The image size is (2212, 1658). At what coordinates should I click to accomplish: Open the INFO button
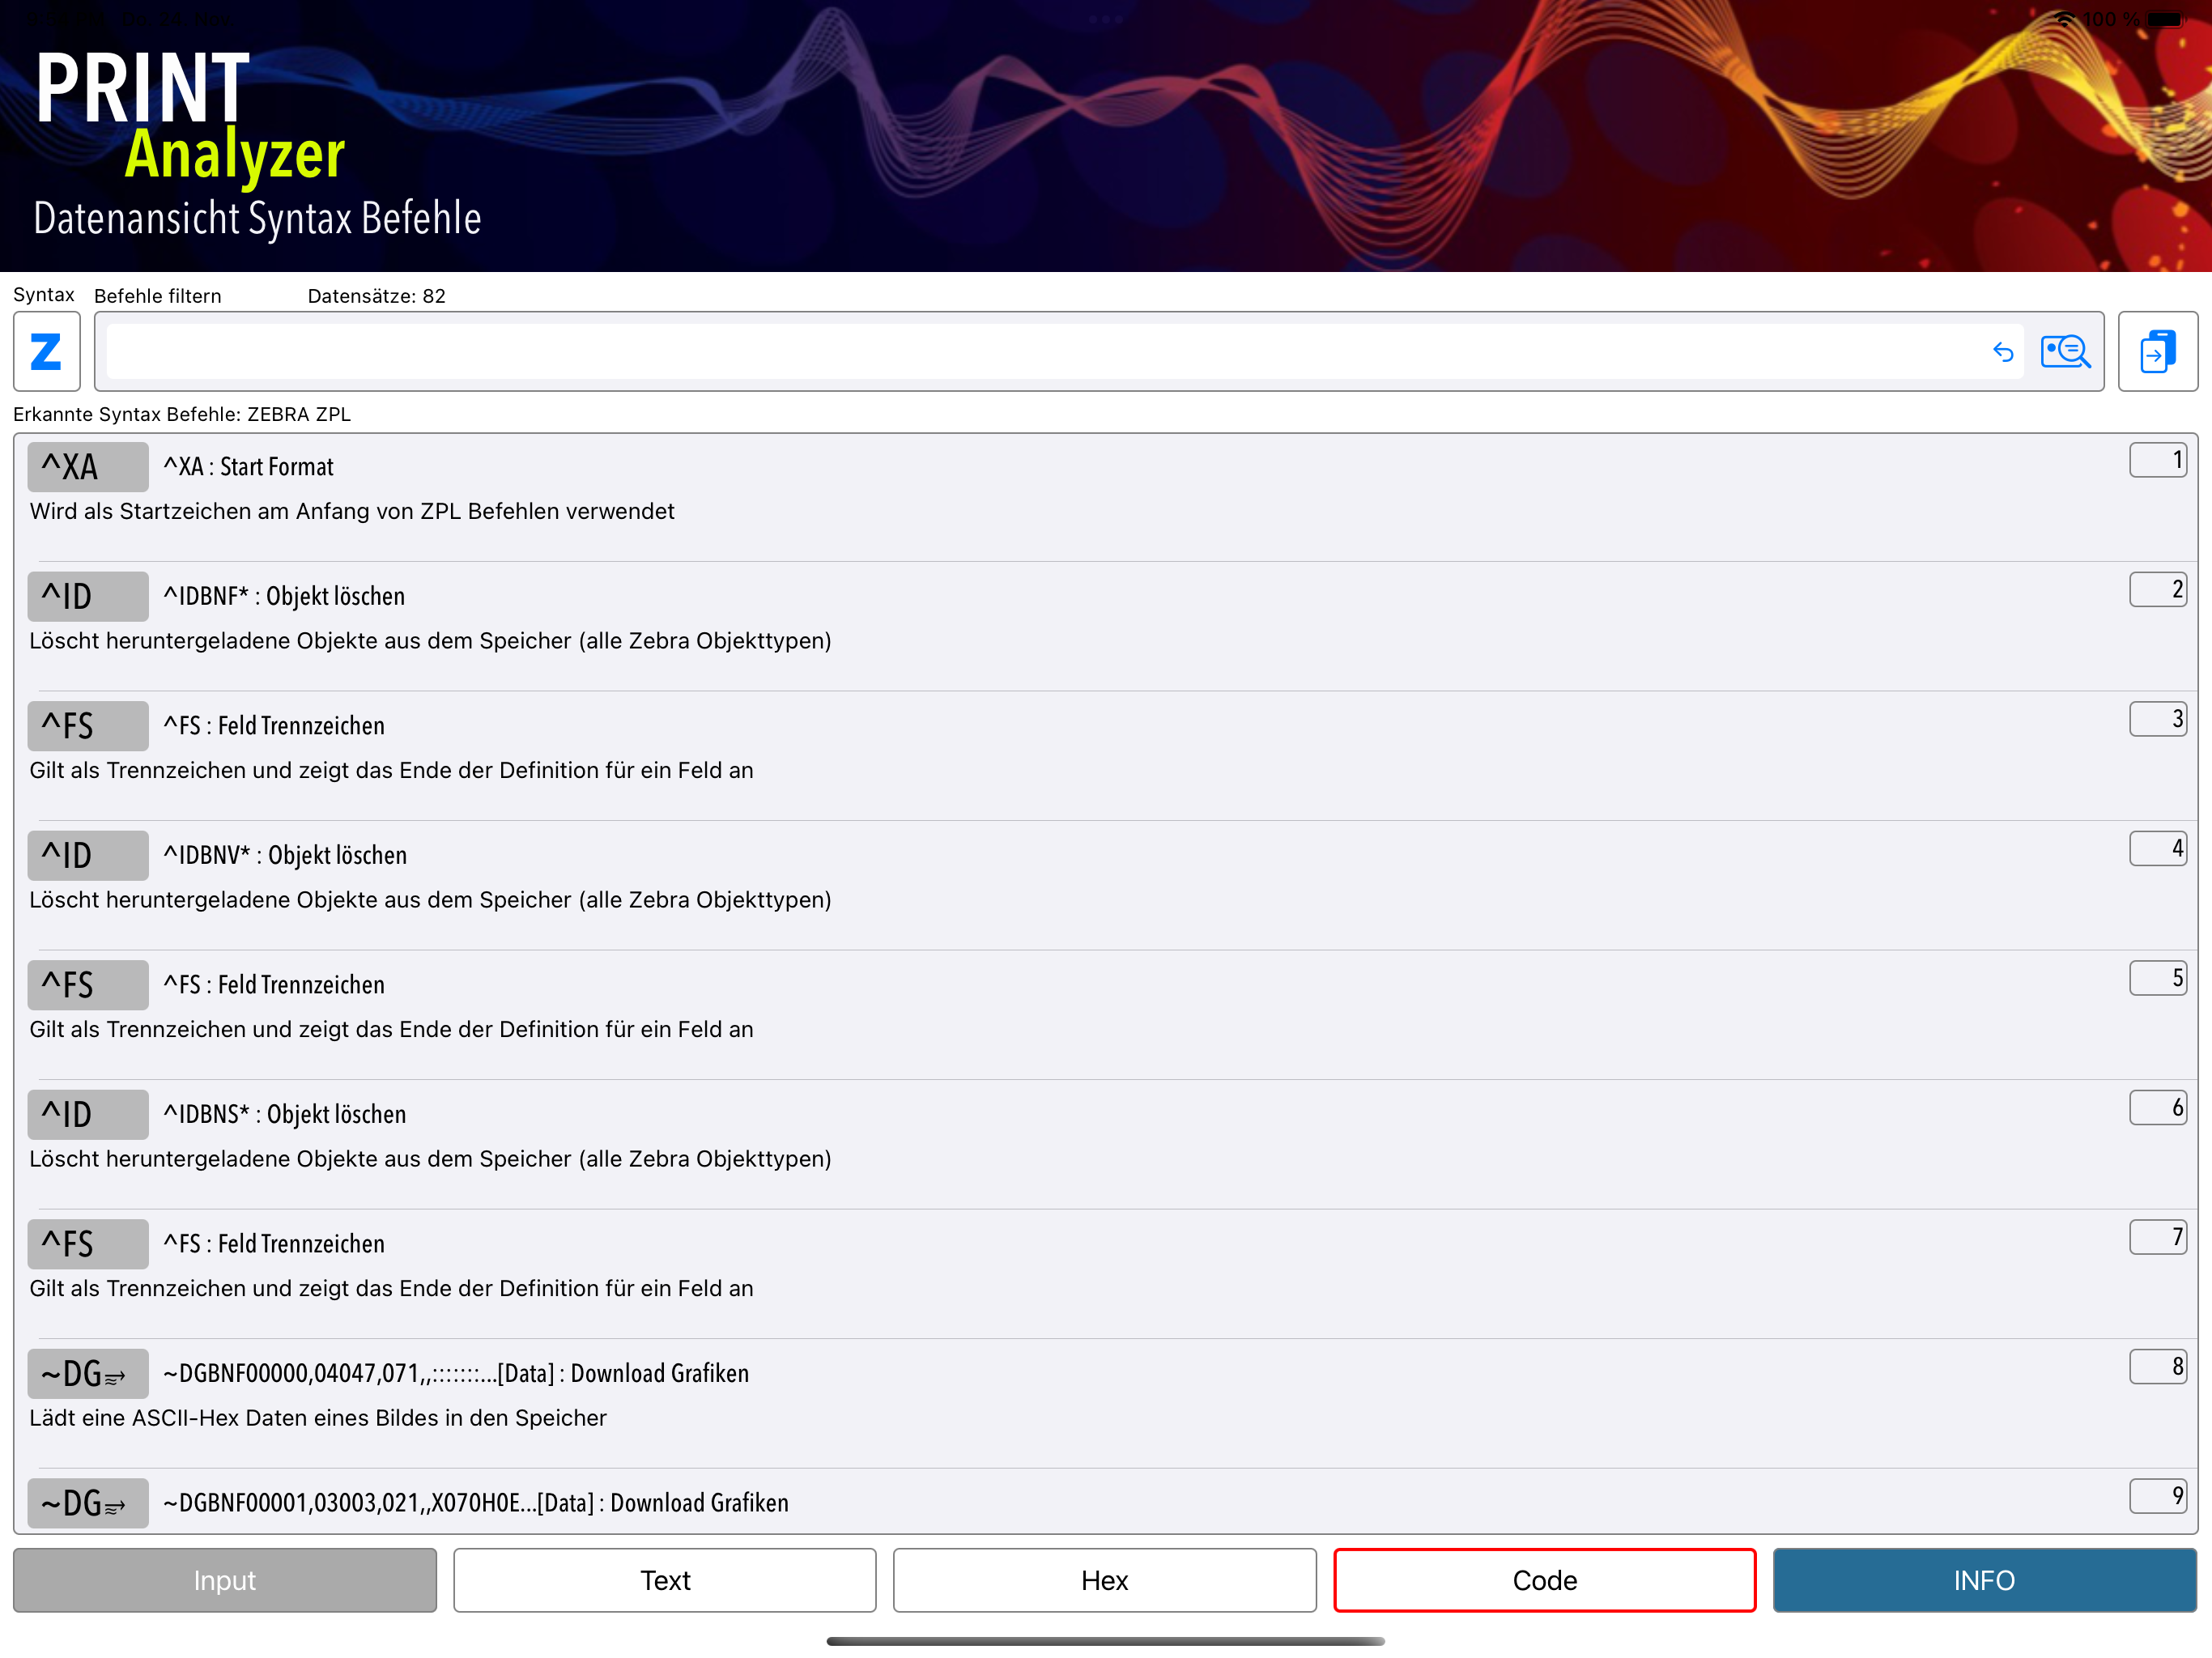1984,1580
